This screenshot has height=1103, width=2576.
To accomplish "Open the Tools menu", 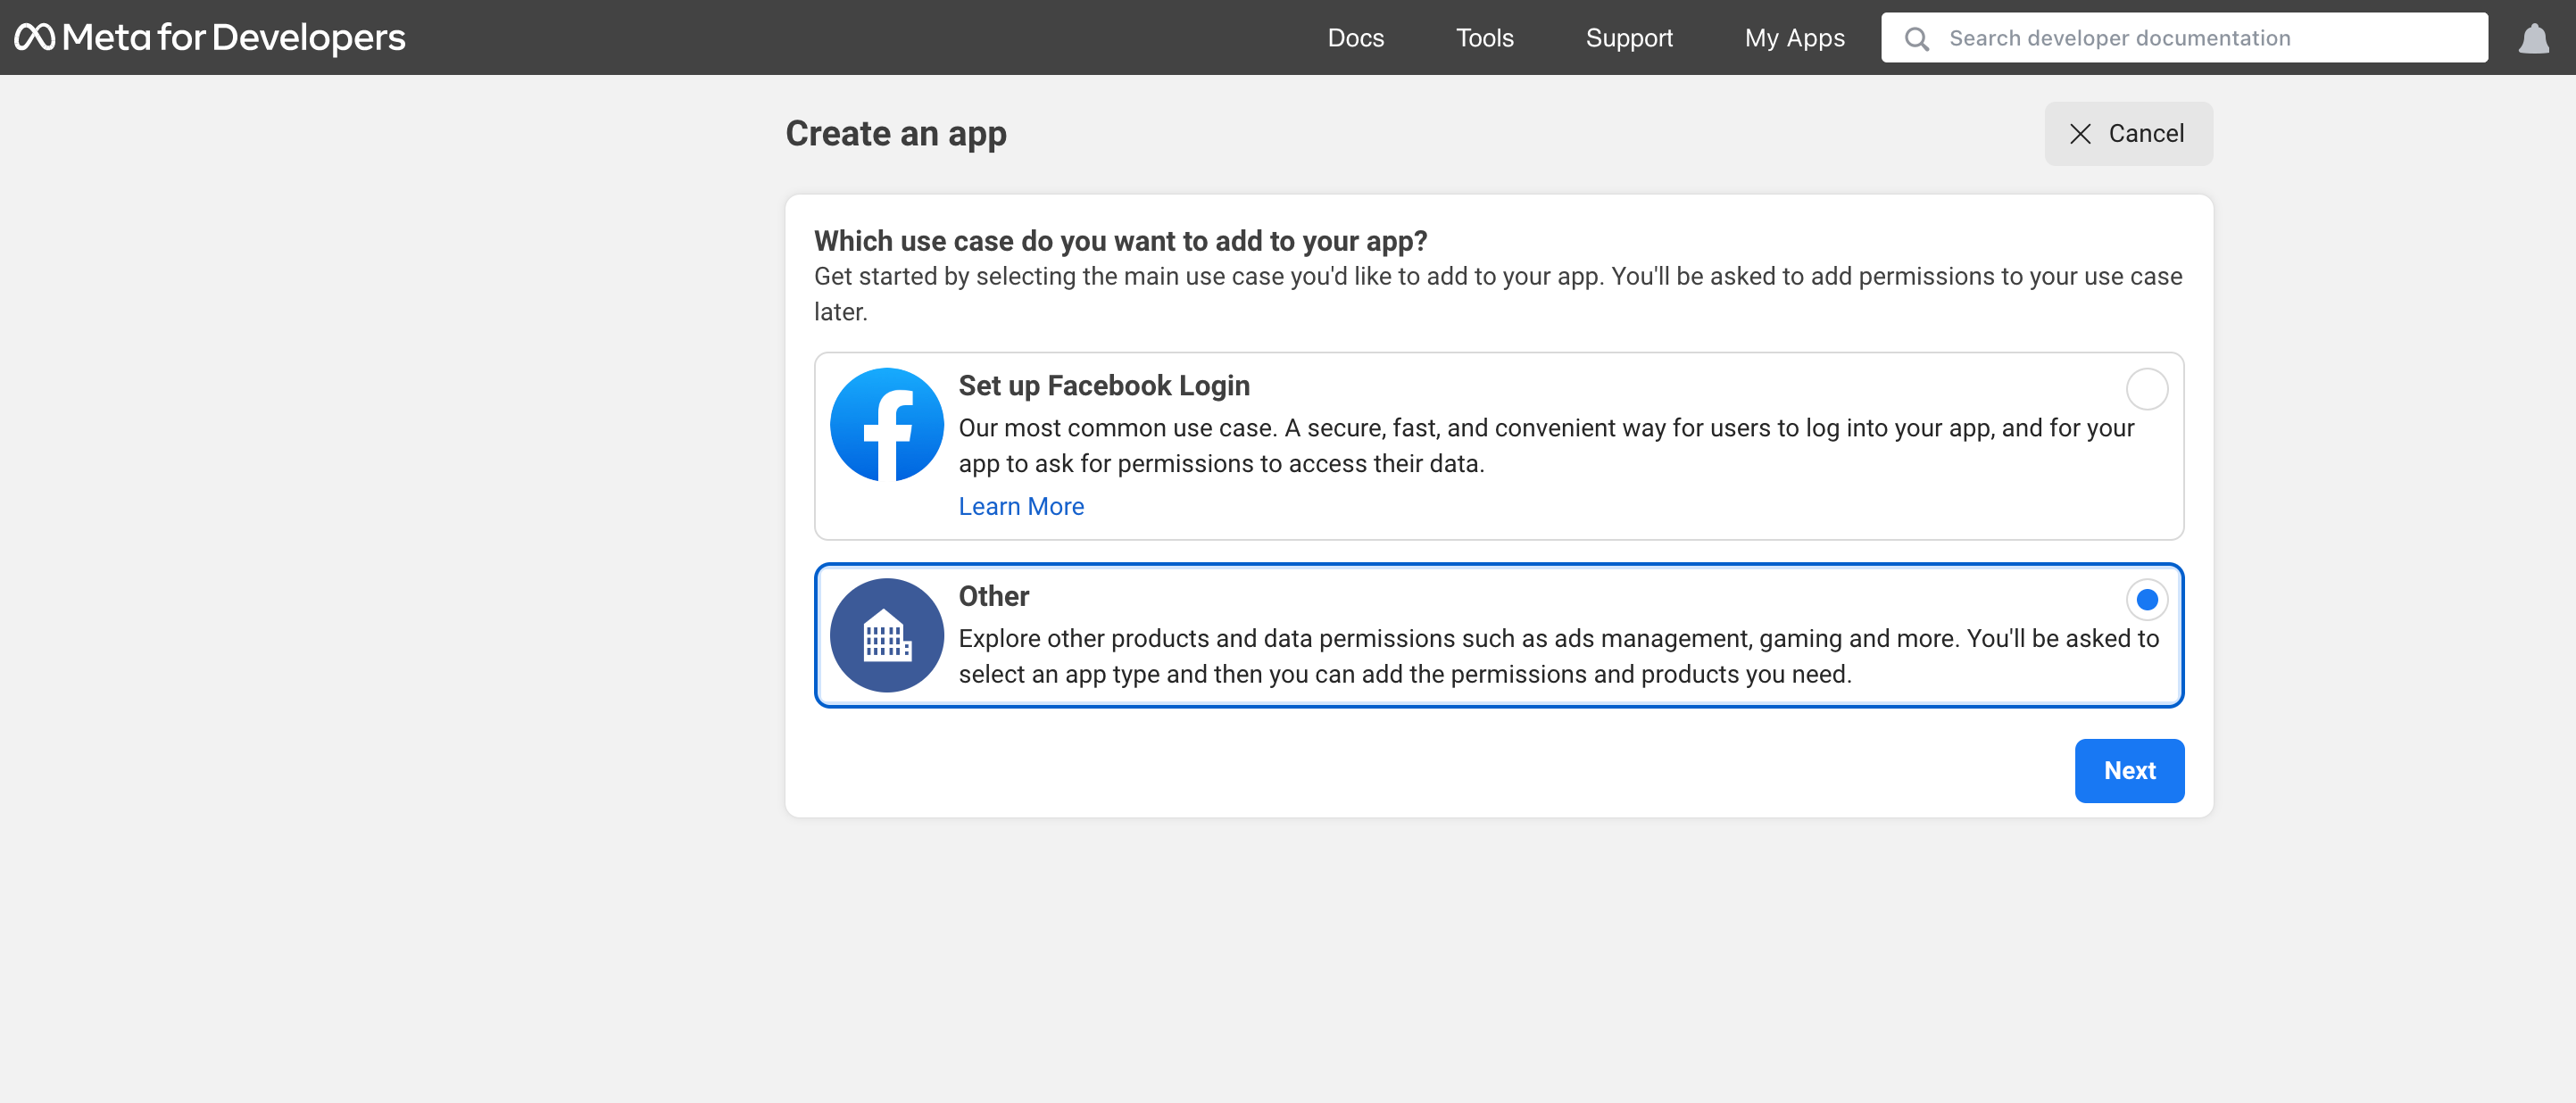I will [1484, 38].
